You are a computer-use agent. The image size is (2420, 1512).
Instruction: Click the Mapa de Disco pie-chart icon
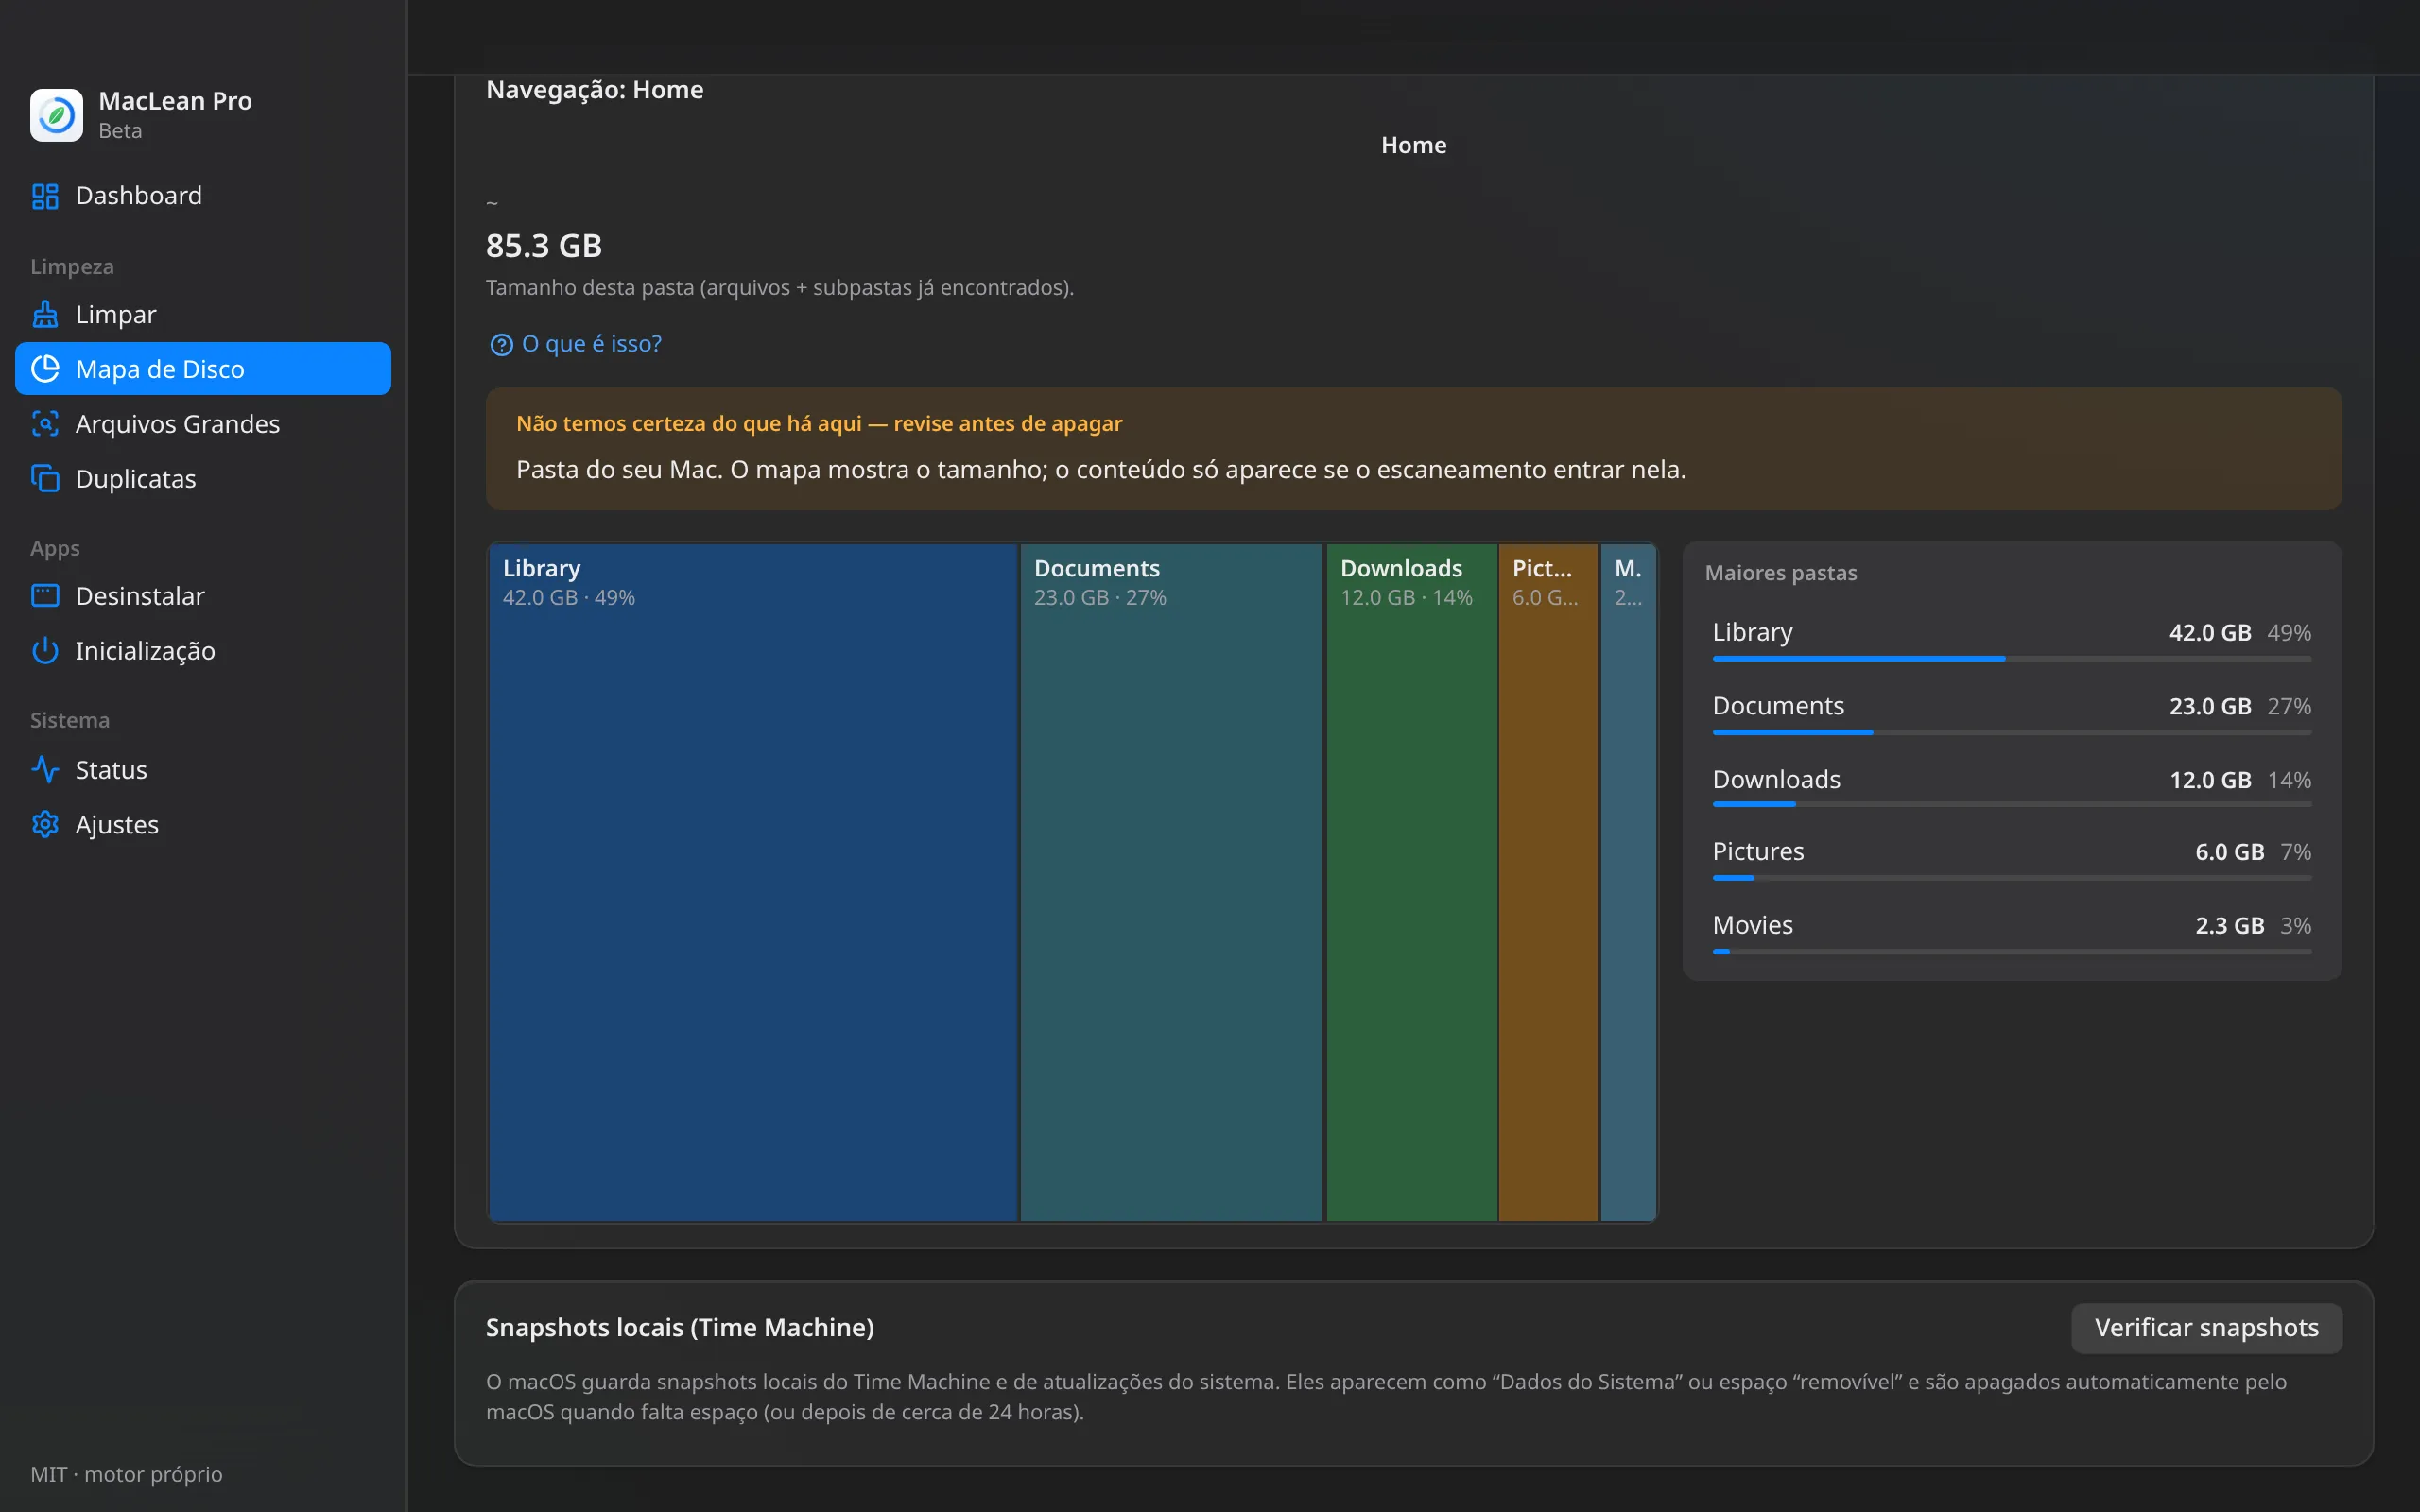45,369
